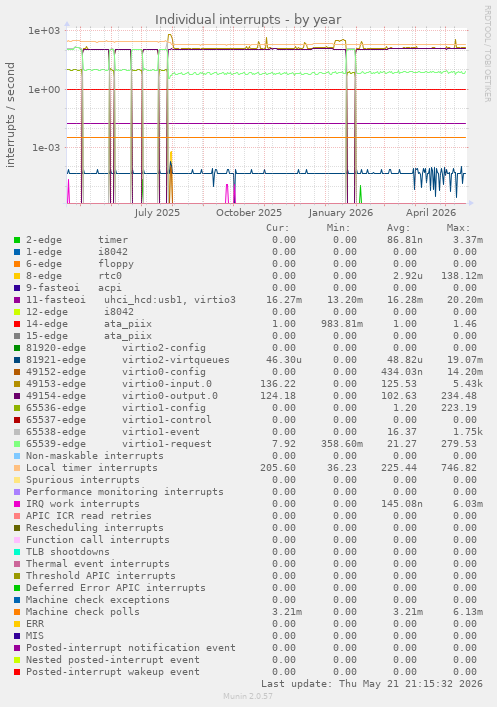Select the 'Function call interrupts' legend label
497x707 pixels.
(98, 539)
